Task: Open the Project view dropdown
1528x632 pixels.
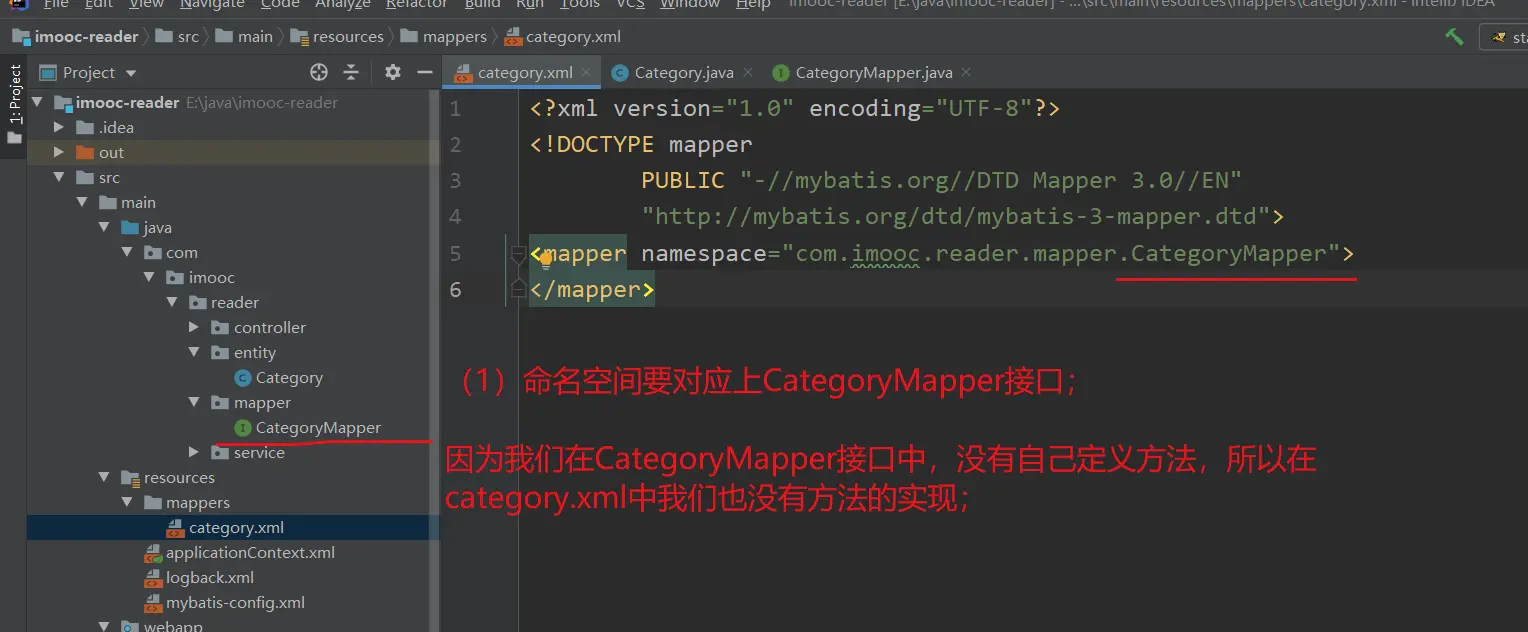Action: 131,73
